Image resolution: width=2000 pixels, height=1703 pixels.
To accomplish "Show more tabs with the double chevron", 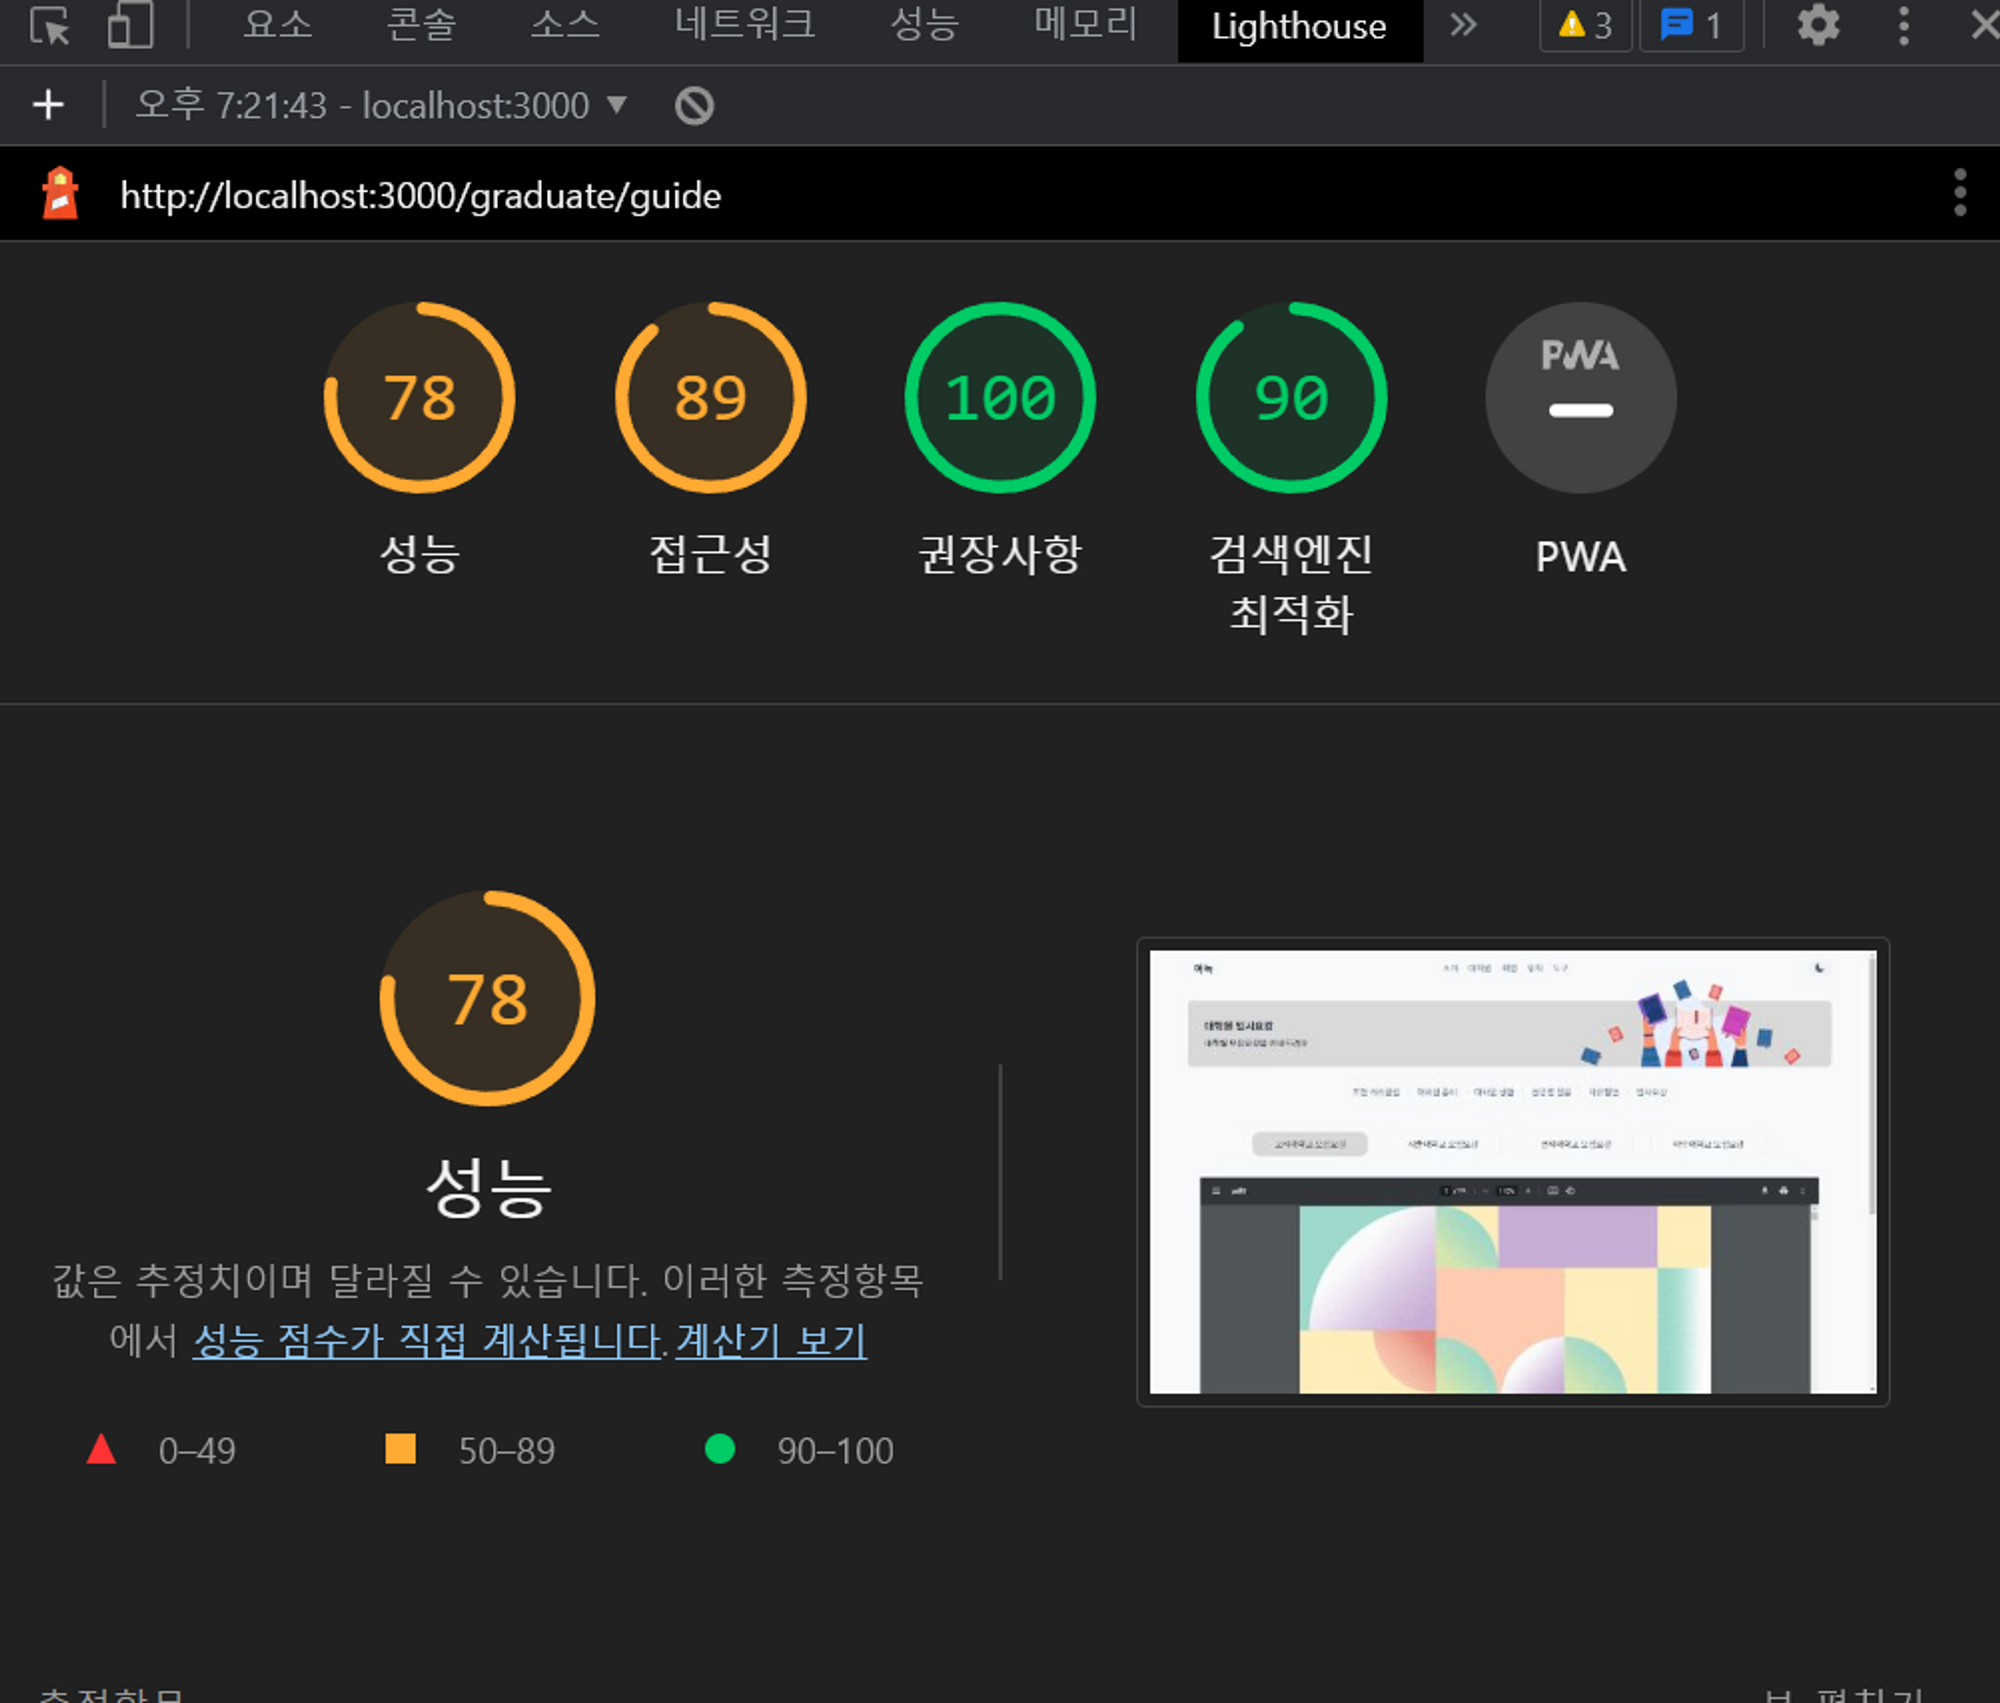I will click(x=1463, y=26).
